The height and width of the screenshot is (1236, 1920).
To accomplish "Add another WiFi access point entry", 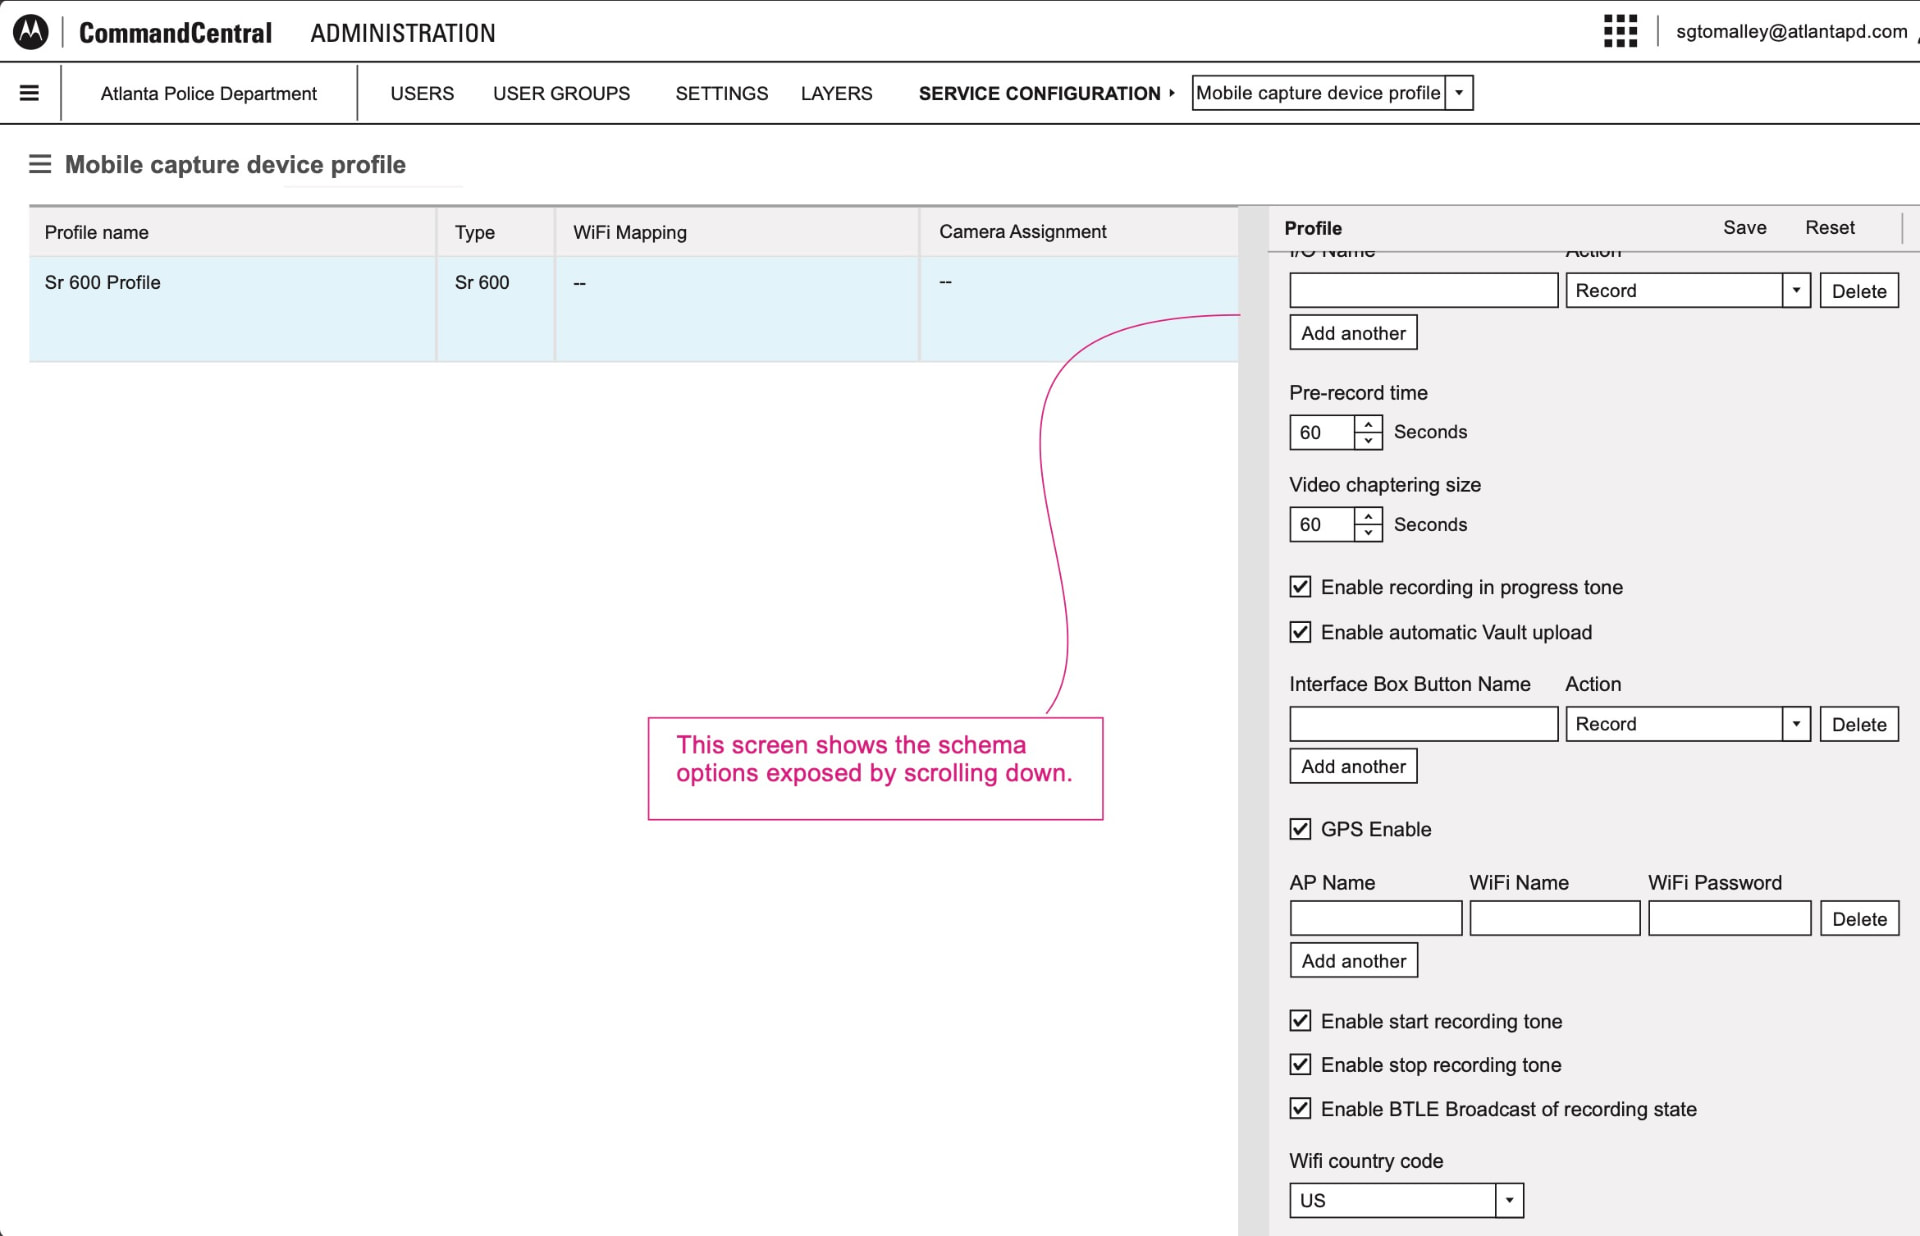I will point(1353,961).
